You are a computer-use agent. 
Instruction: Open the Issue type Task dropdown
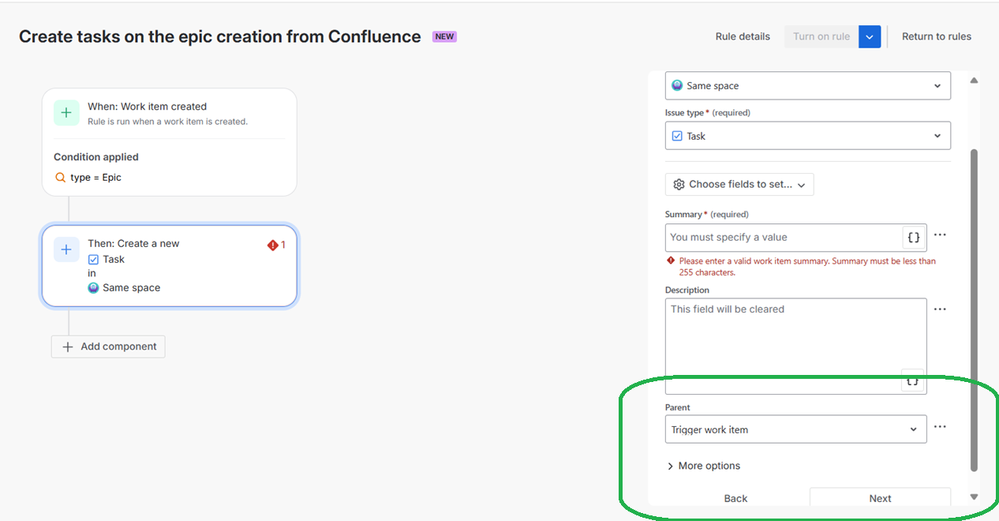[807, 136]
